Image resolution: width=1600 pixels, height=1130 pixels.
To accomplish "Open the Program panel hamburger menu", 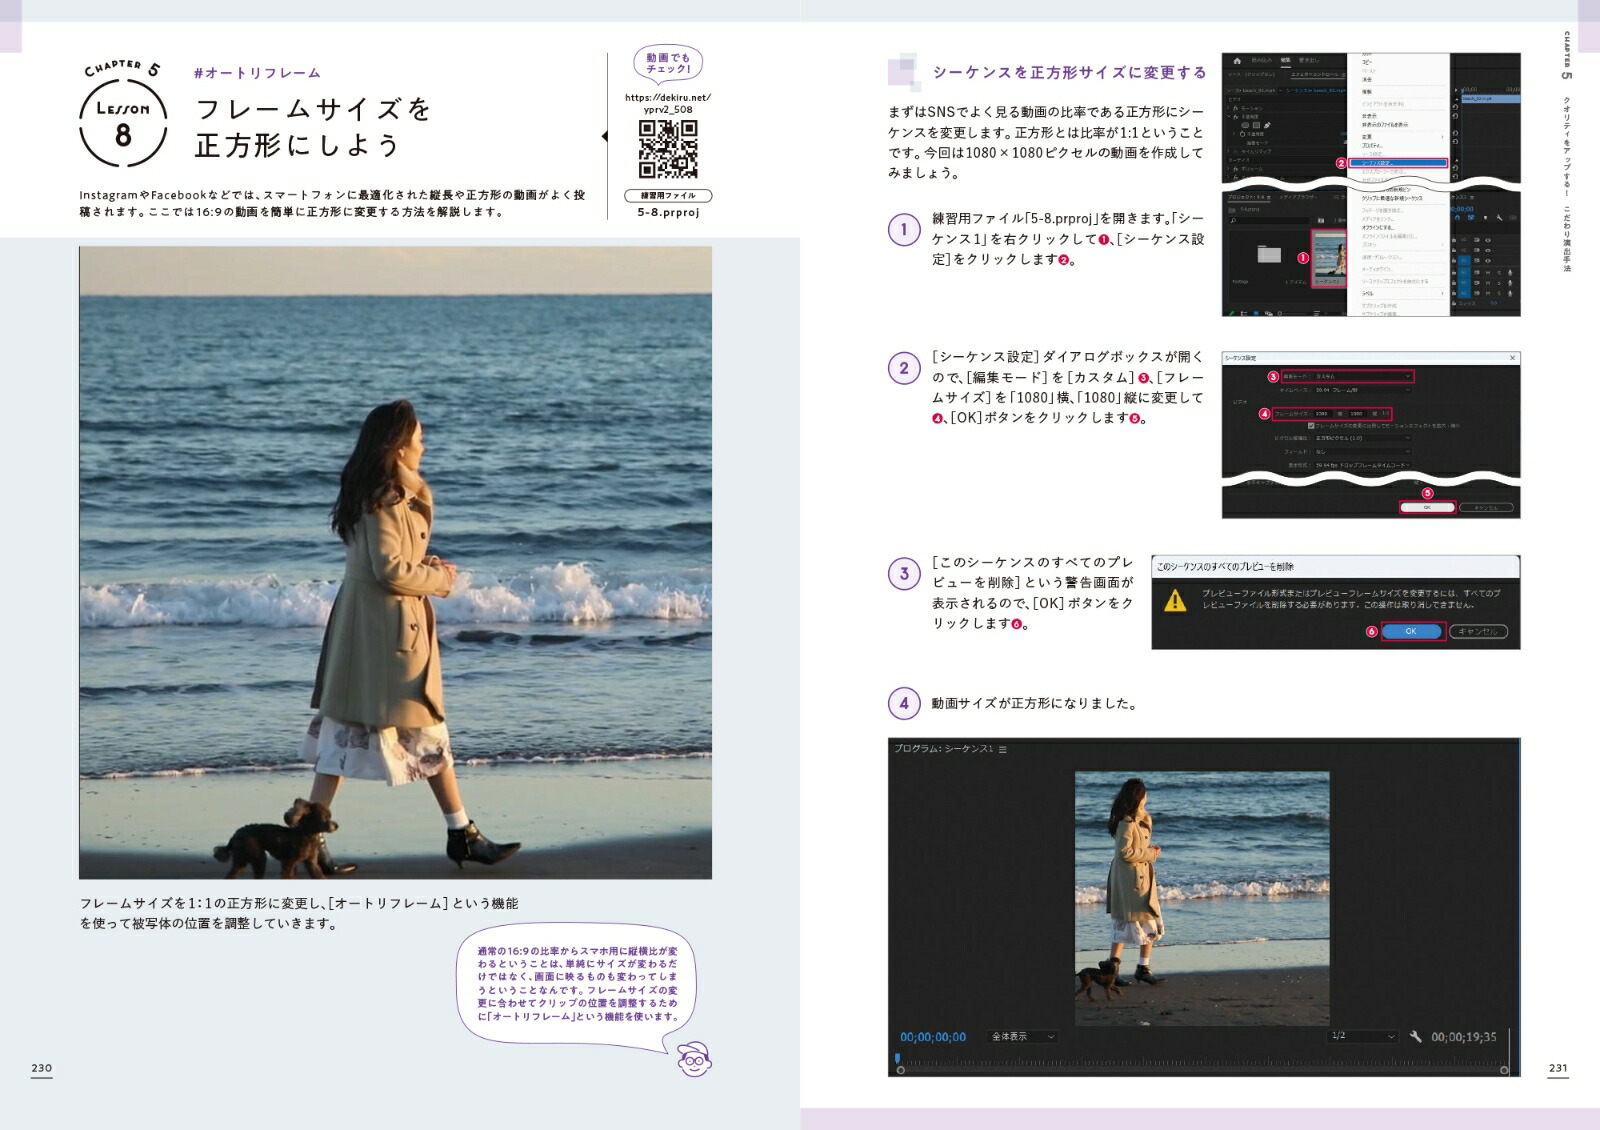I will click(x=1003, y=749).
